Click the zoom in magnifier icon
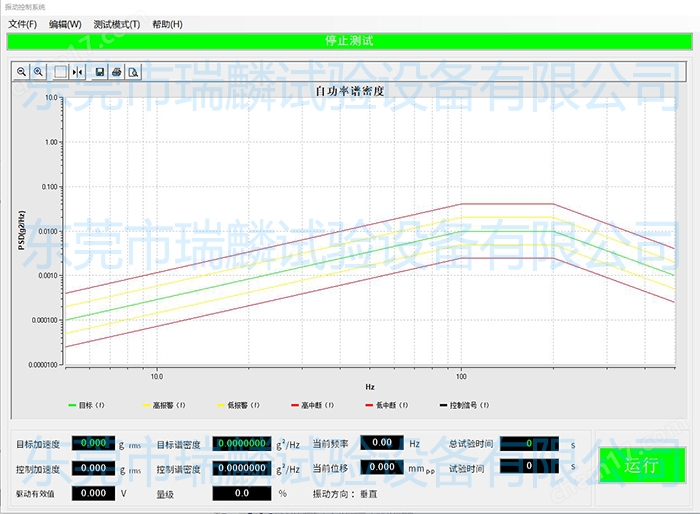Viewport: 700px width, 514px height. (x=39, y=72)
